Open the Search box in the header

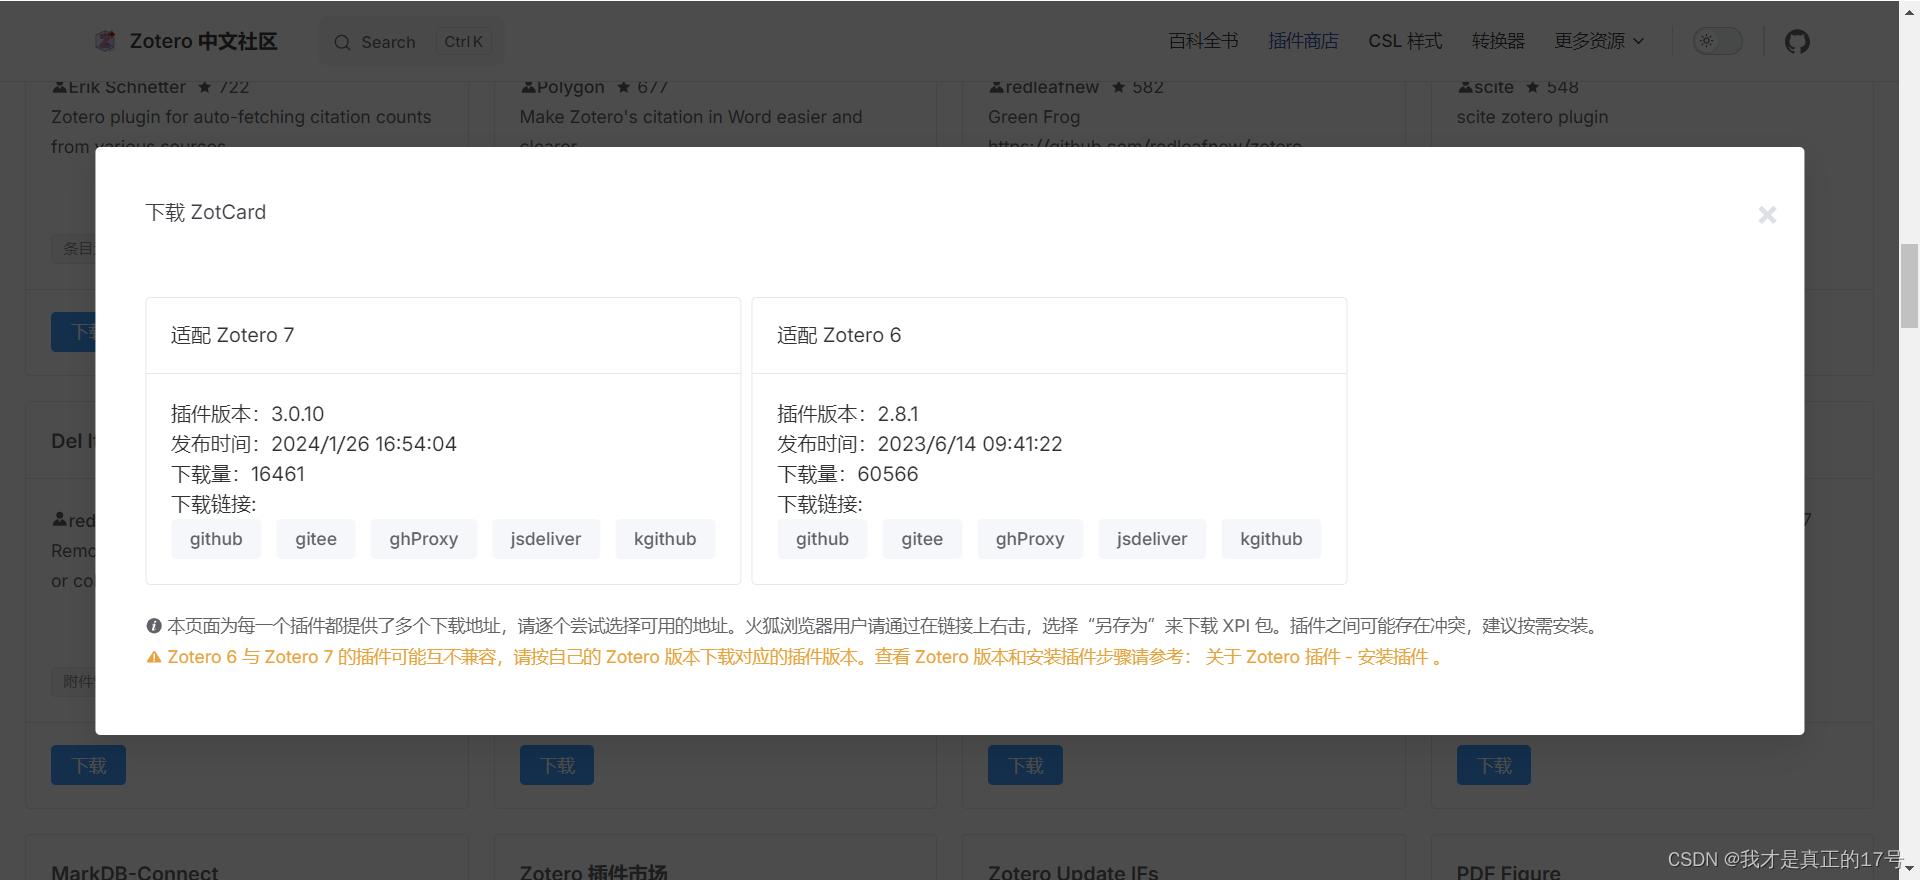click(412, 42)
